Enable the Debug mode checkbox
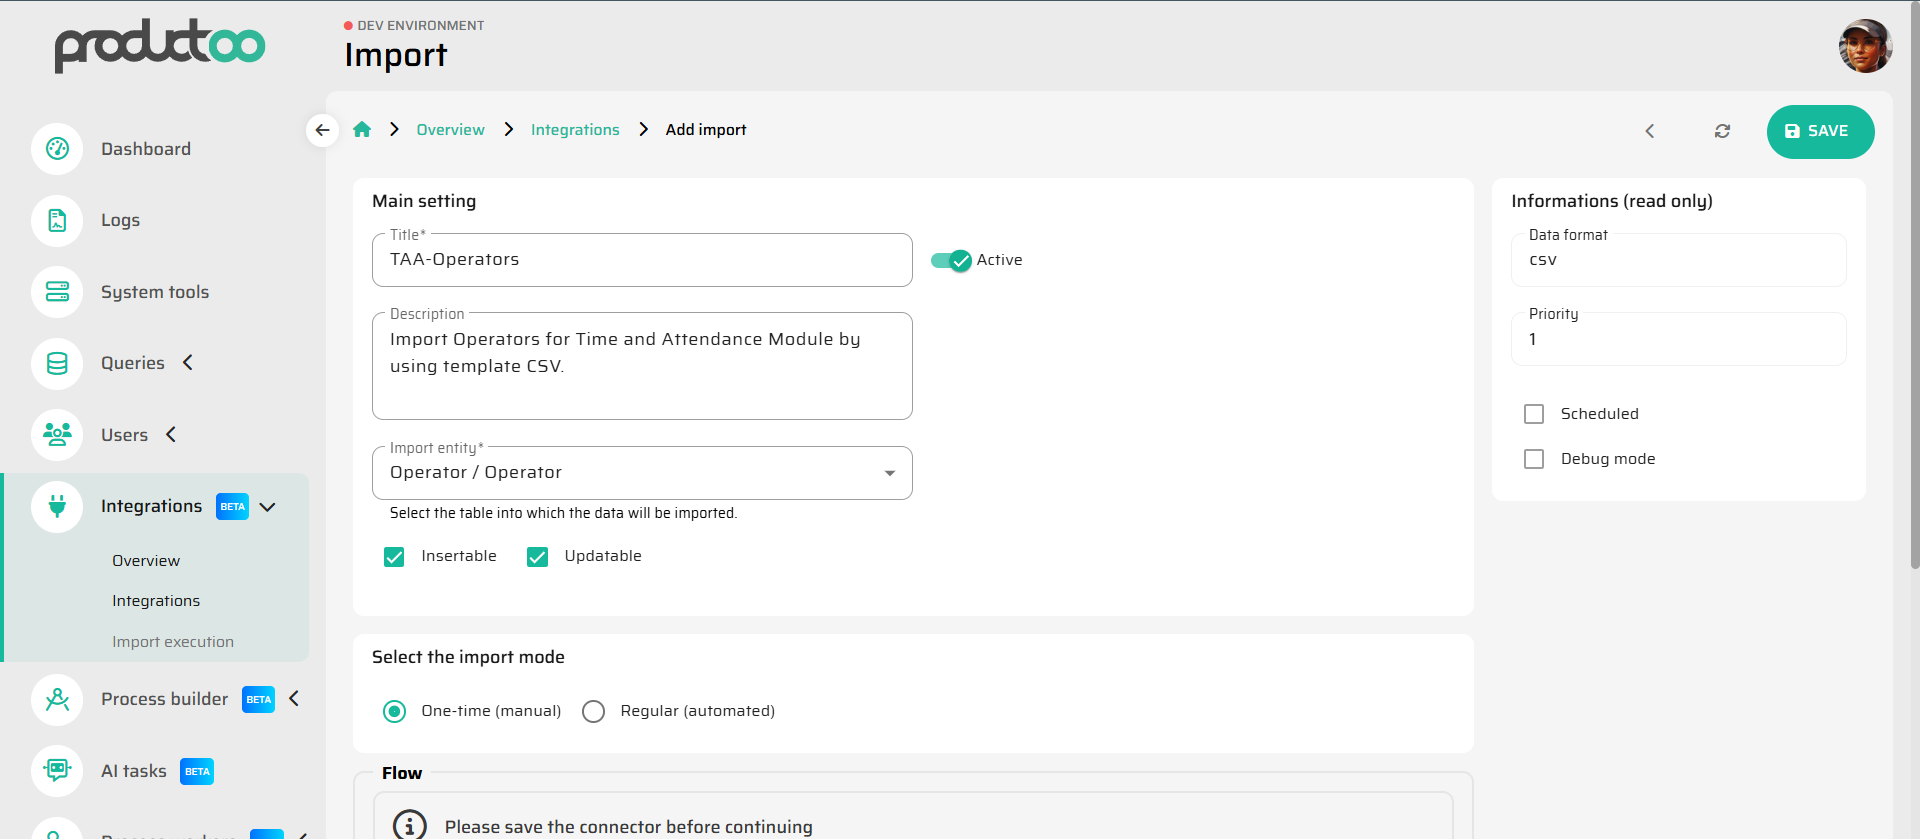The width and height of the screenshot is (1920, 839). tap(1534, 459)
